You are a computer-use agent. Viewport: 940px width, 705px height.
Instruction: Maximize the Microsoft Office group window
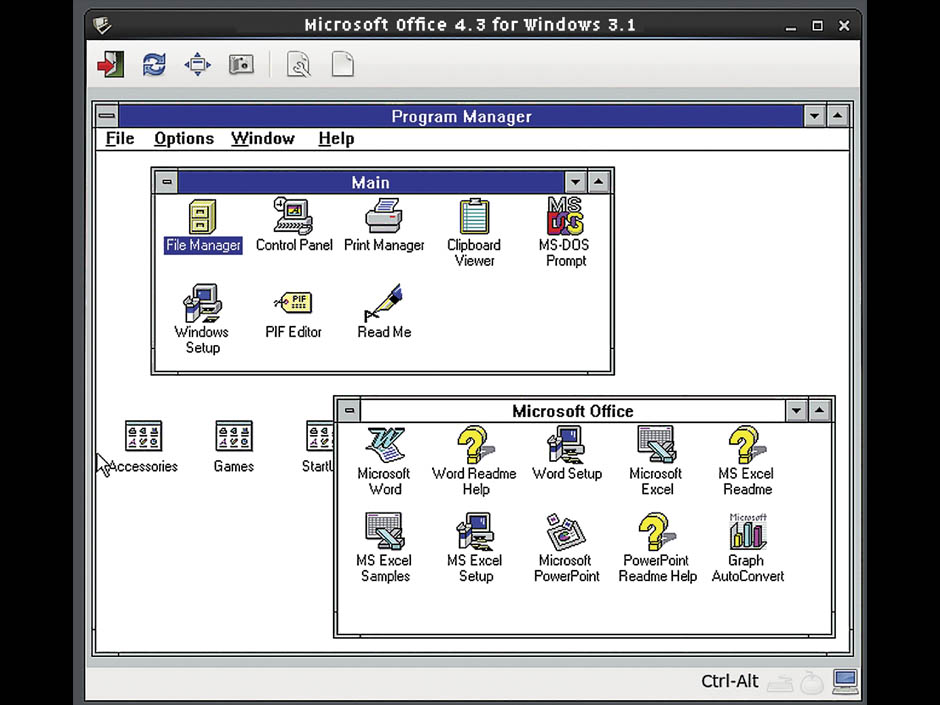[x=819, y=411]
